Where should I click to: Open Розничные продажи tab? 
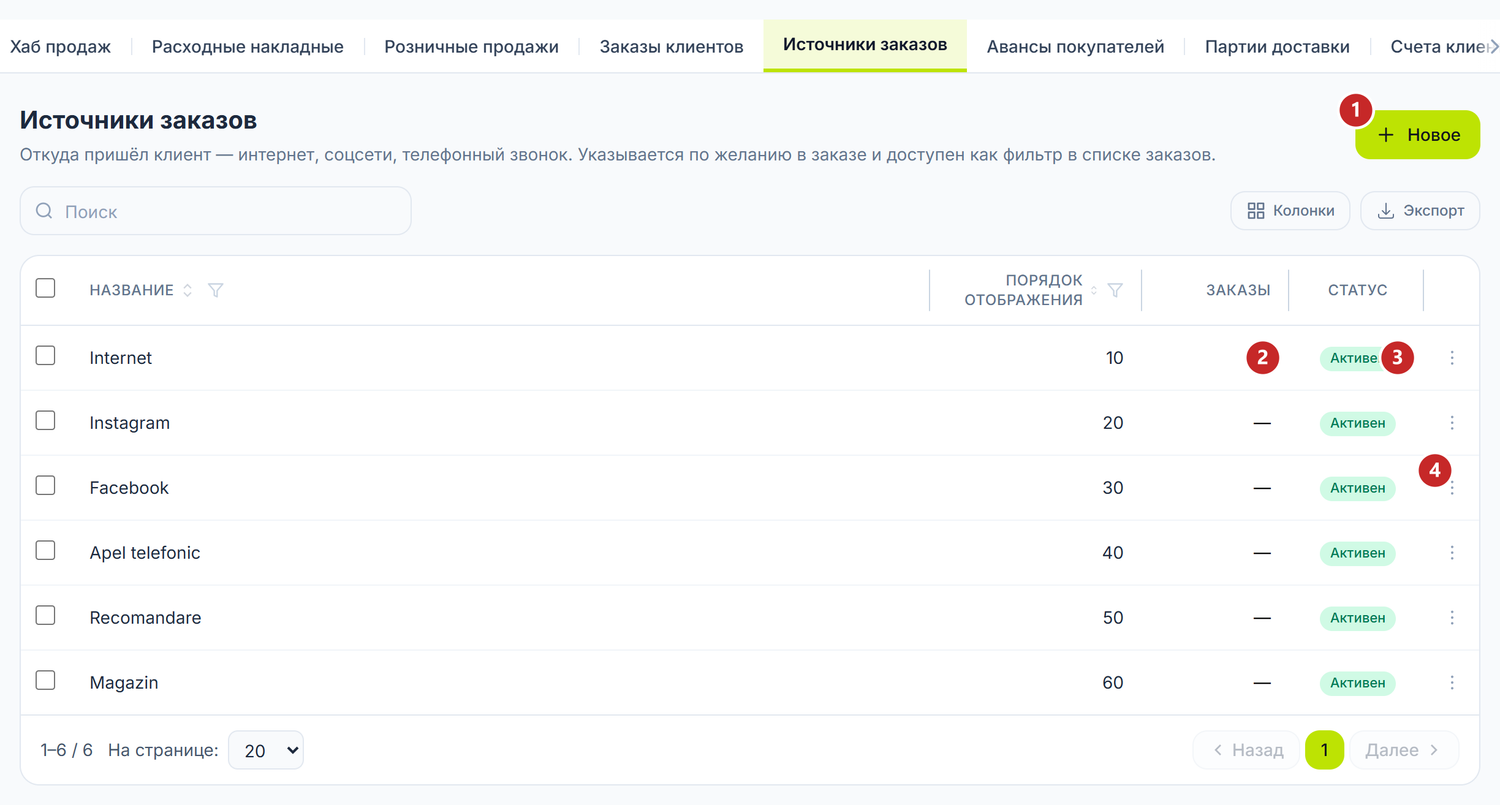471,47
